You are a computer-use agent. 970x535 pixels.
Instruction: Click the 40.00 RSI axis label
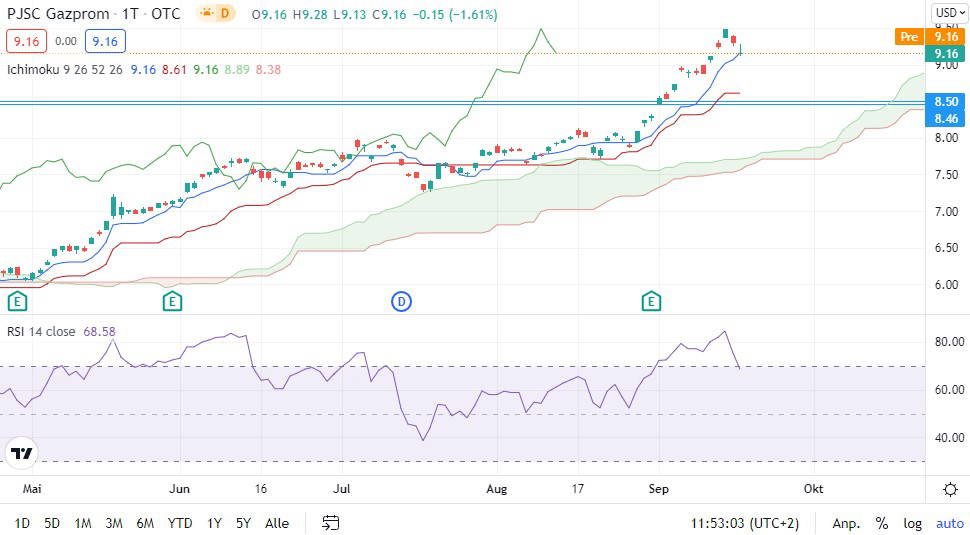pos(950,437)
